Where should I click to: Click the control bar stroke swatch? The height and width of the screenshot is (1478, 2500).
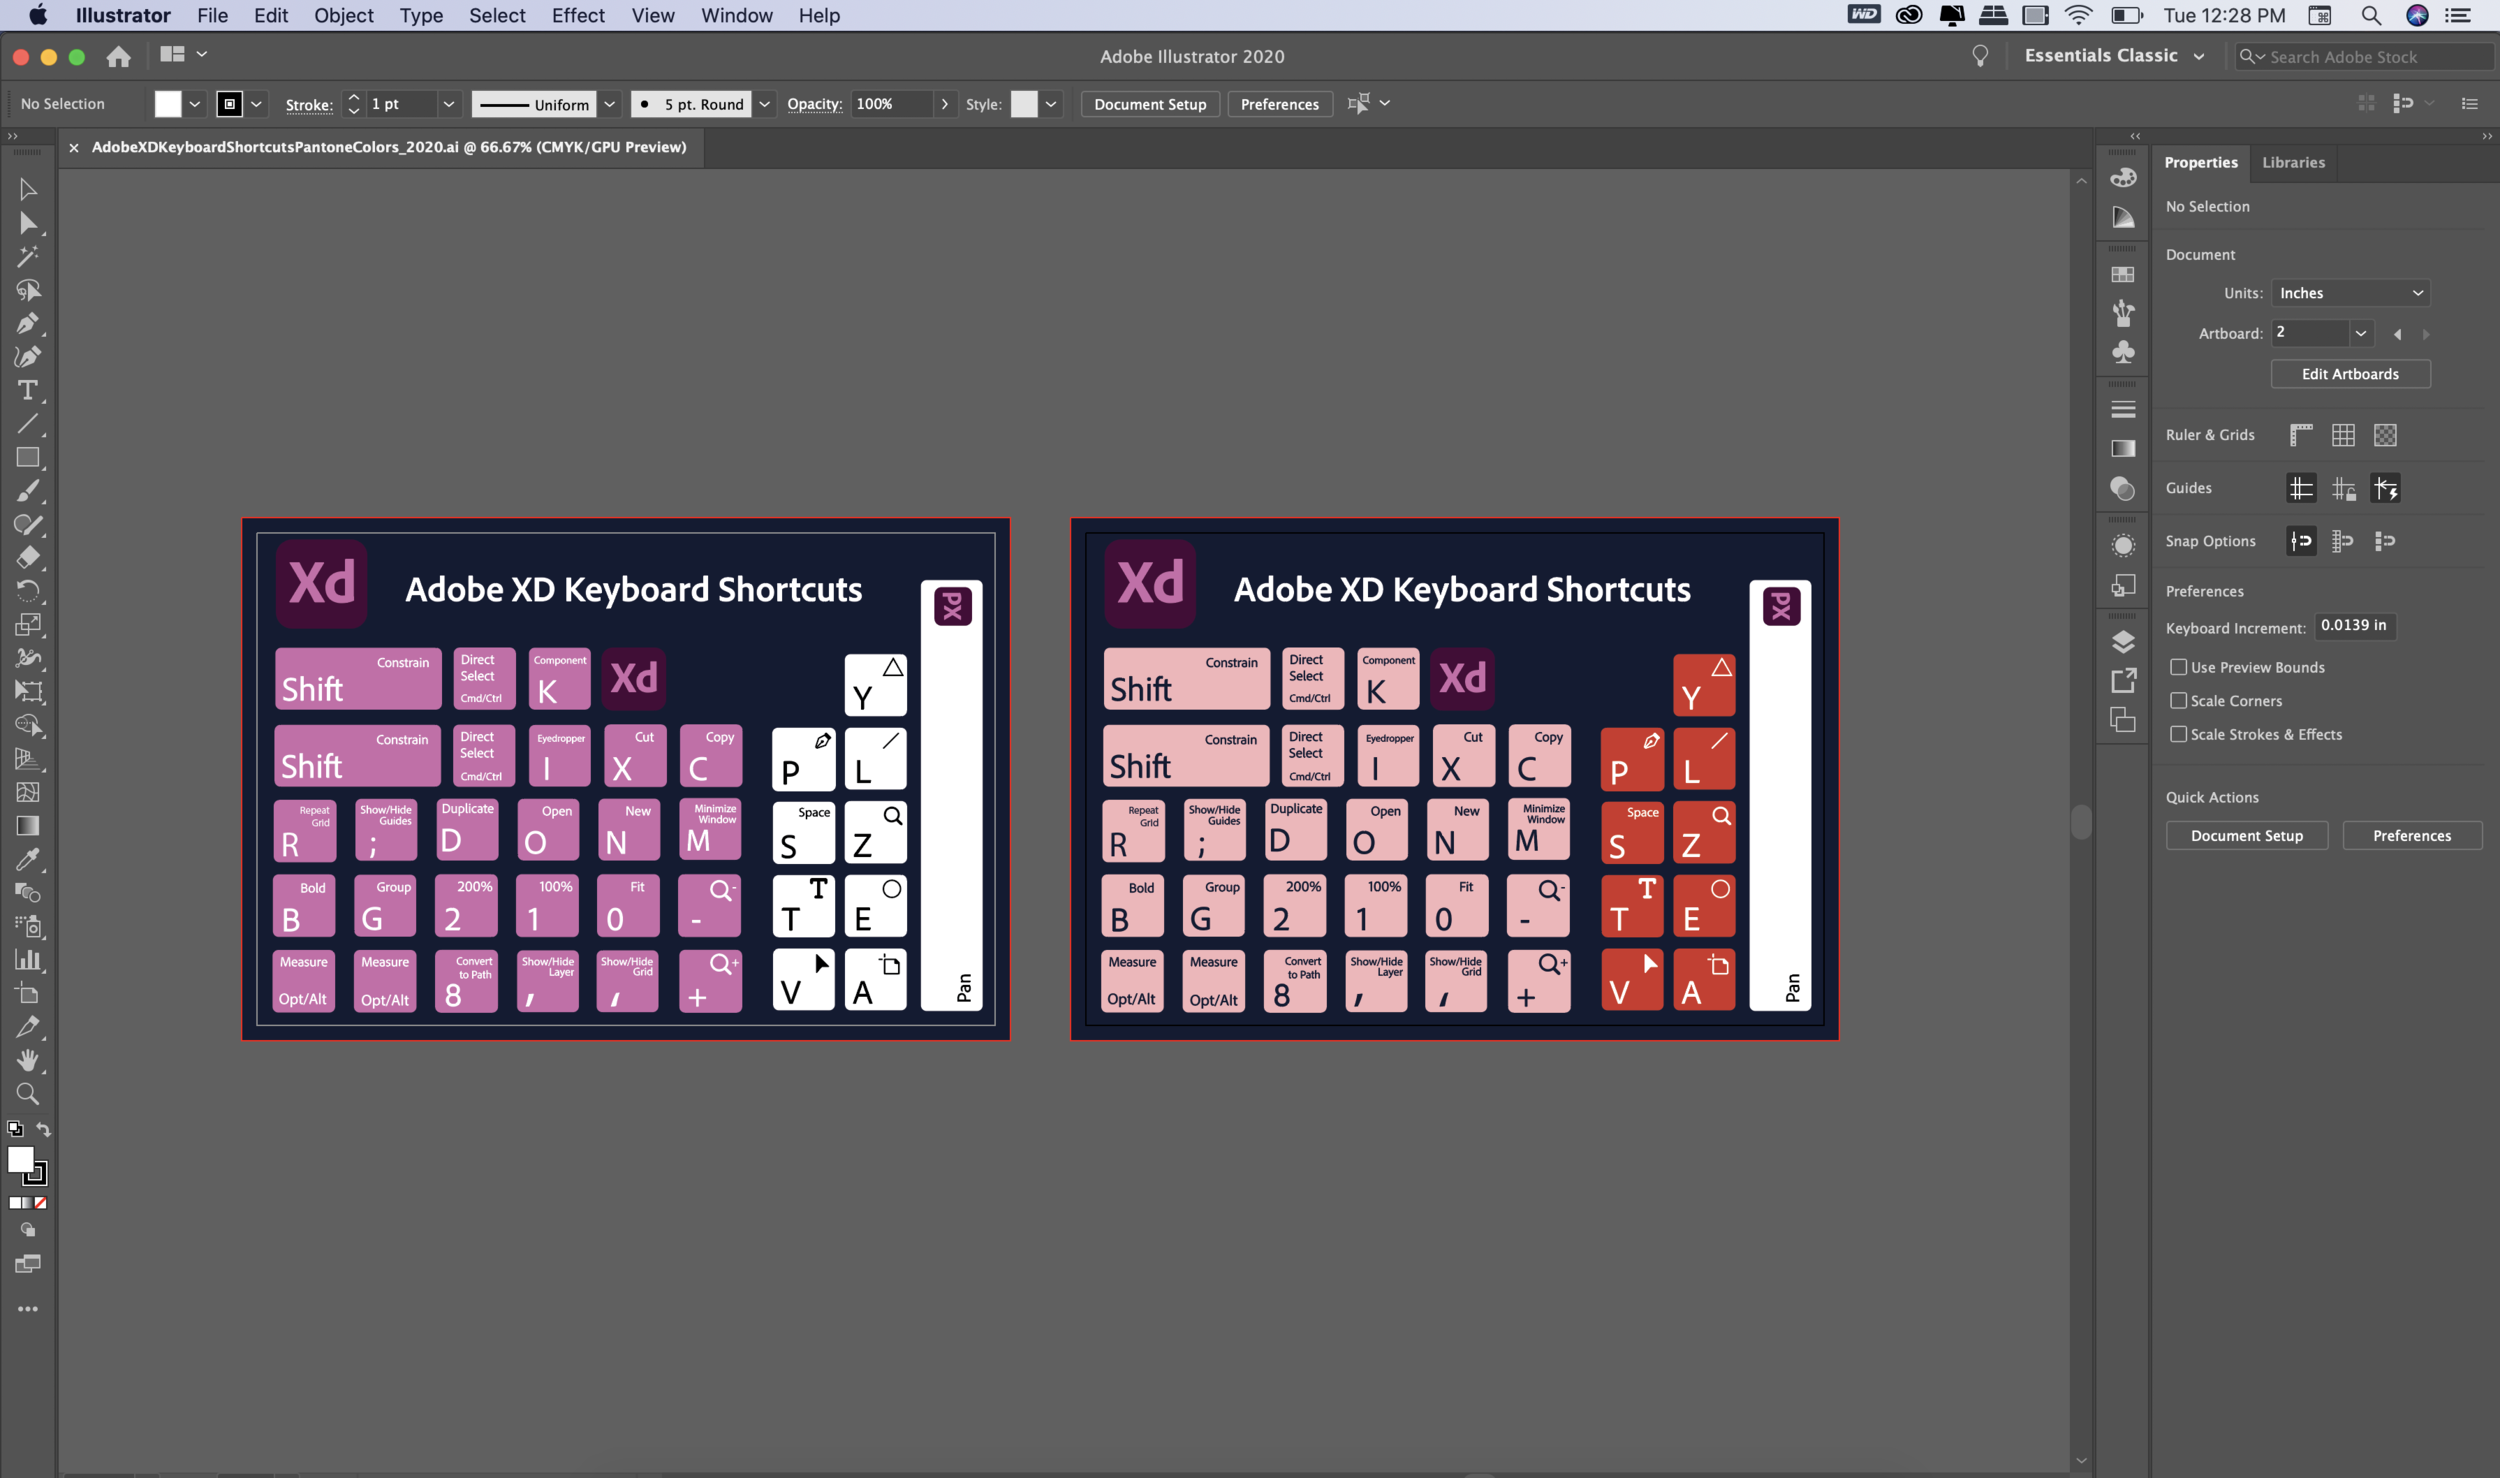(x=229, y=104)
